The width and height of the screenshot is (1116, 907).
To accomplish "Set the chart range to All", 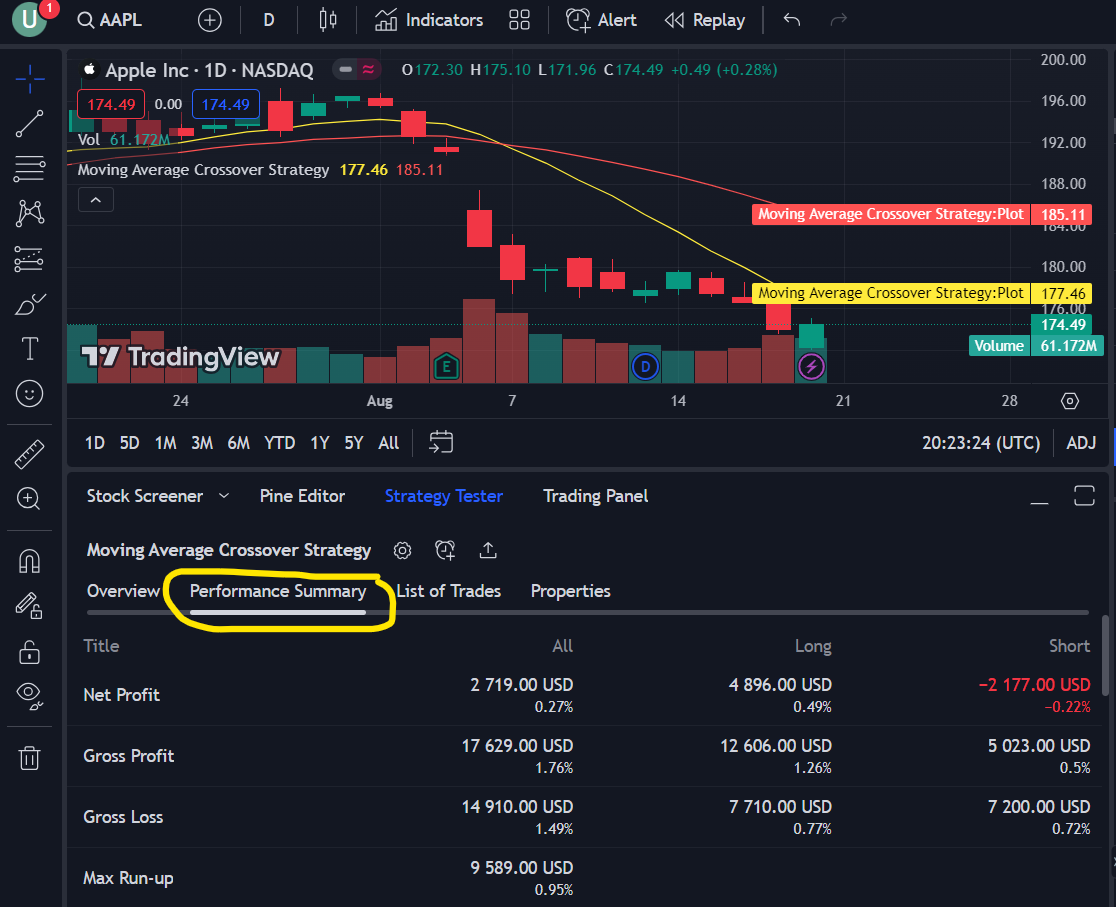I will (x=389, y=443).
